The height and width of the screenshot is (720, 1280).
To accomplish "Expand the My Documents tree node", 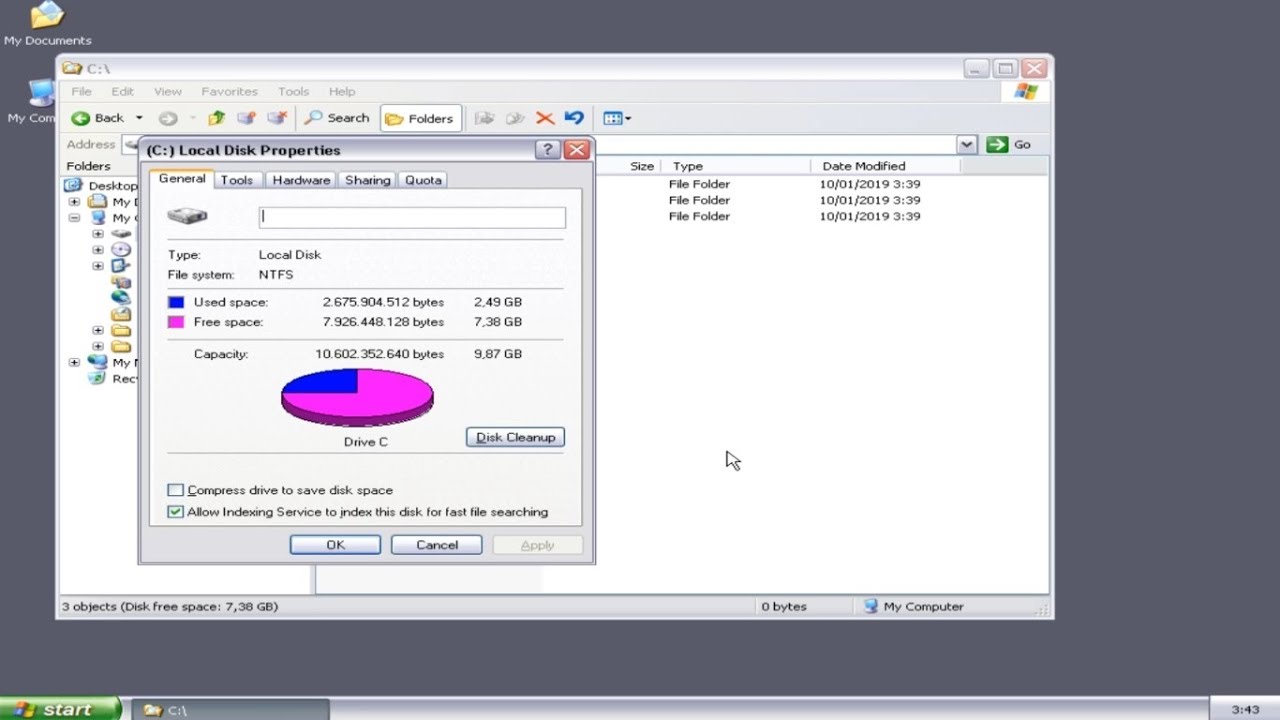I will (x=74, y=202).
